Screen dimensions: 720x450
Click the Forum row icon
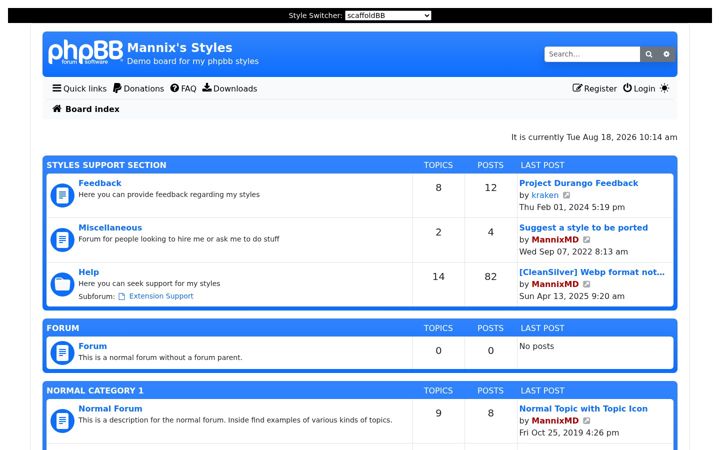(x=62, y=353)
